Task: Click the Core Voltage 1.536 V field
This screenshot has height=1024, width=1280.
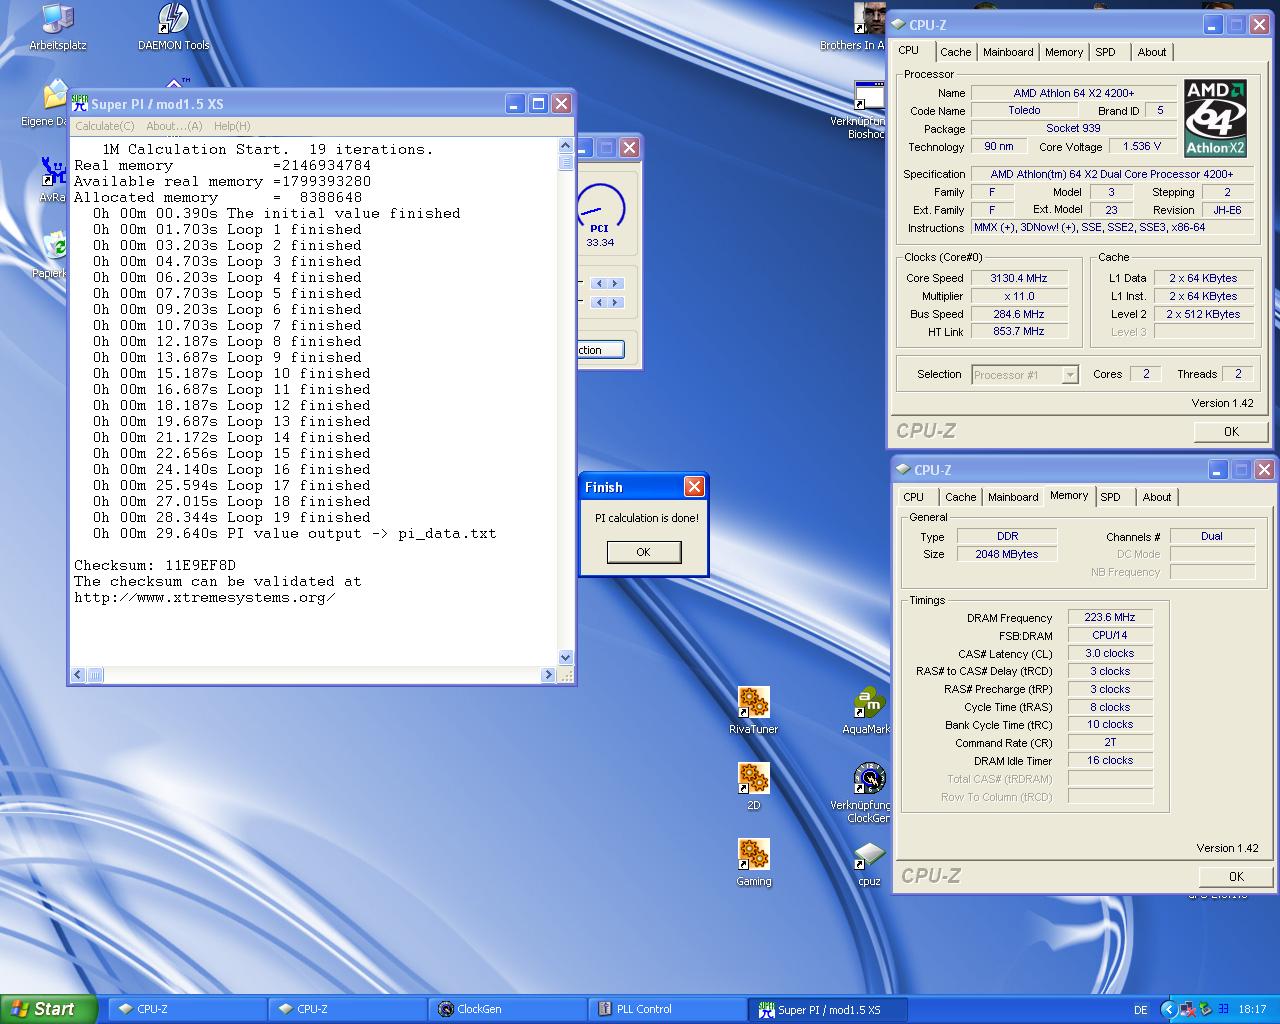Action: click(1141, 147)
